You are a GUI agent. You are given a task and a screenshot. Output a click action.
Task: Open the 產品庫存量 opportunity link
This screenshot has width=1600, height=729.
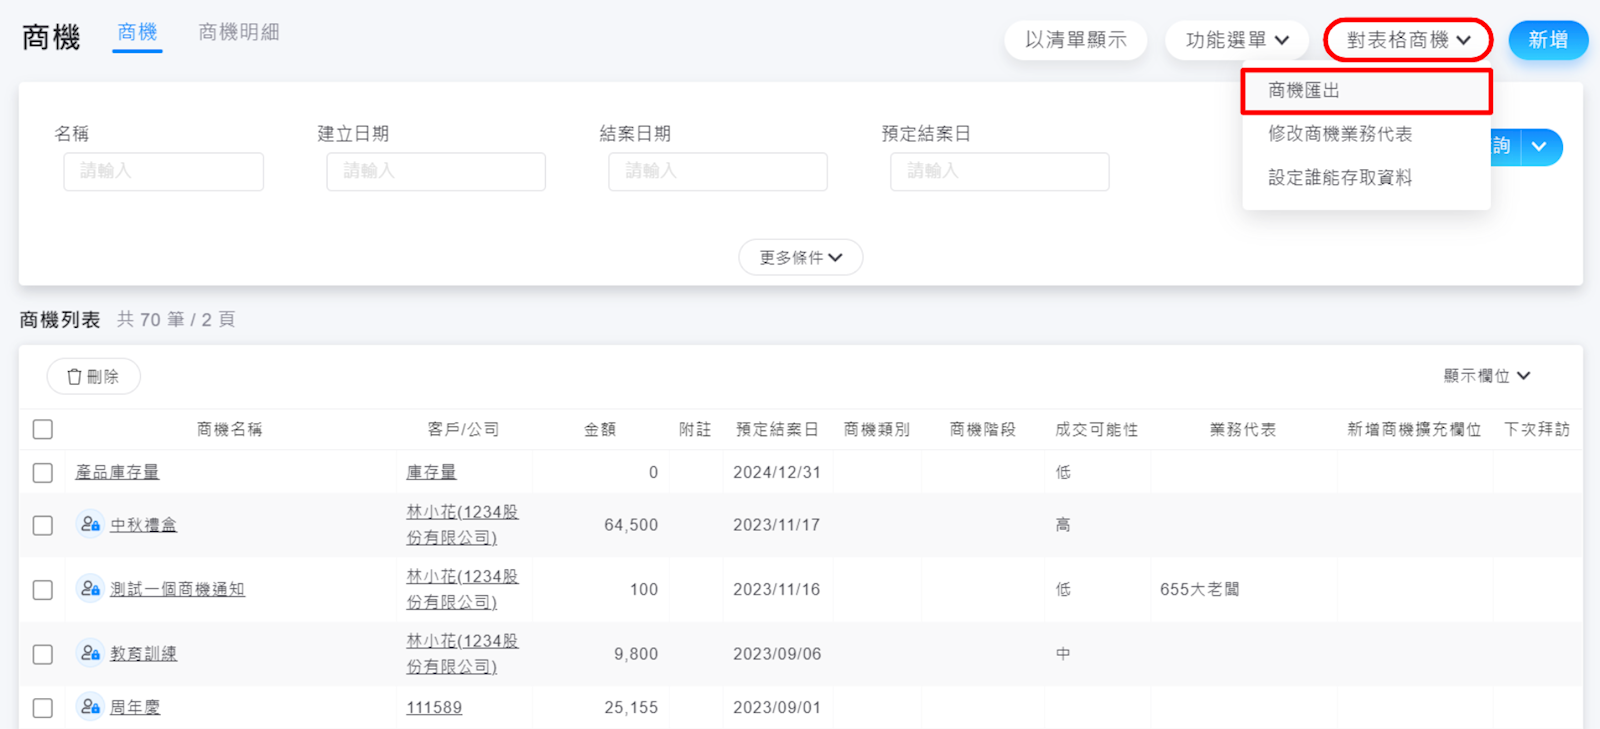117,473
